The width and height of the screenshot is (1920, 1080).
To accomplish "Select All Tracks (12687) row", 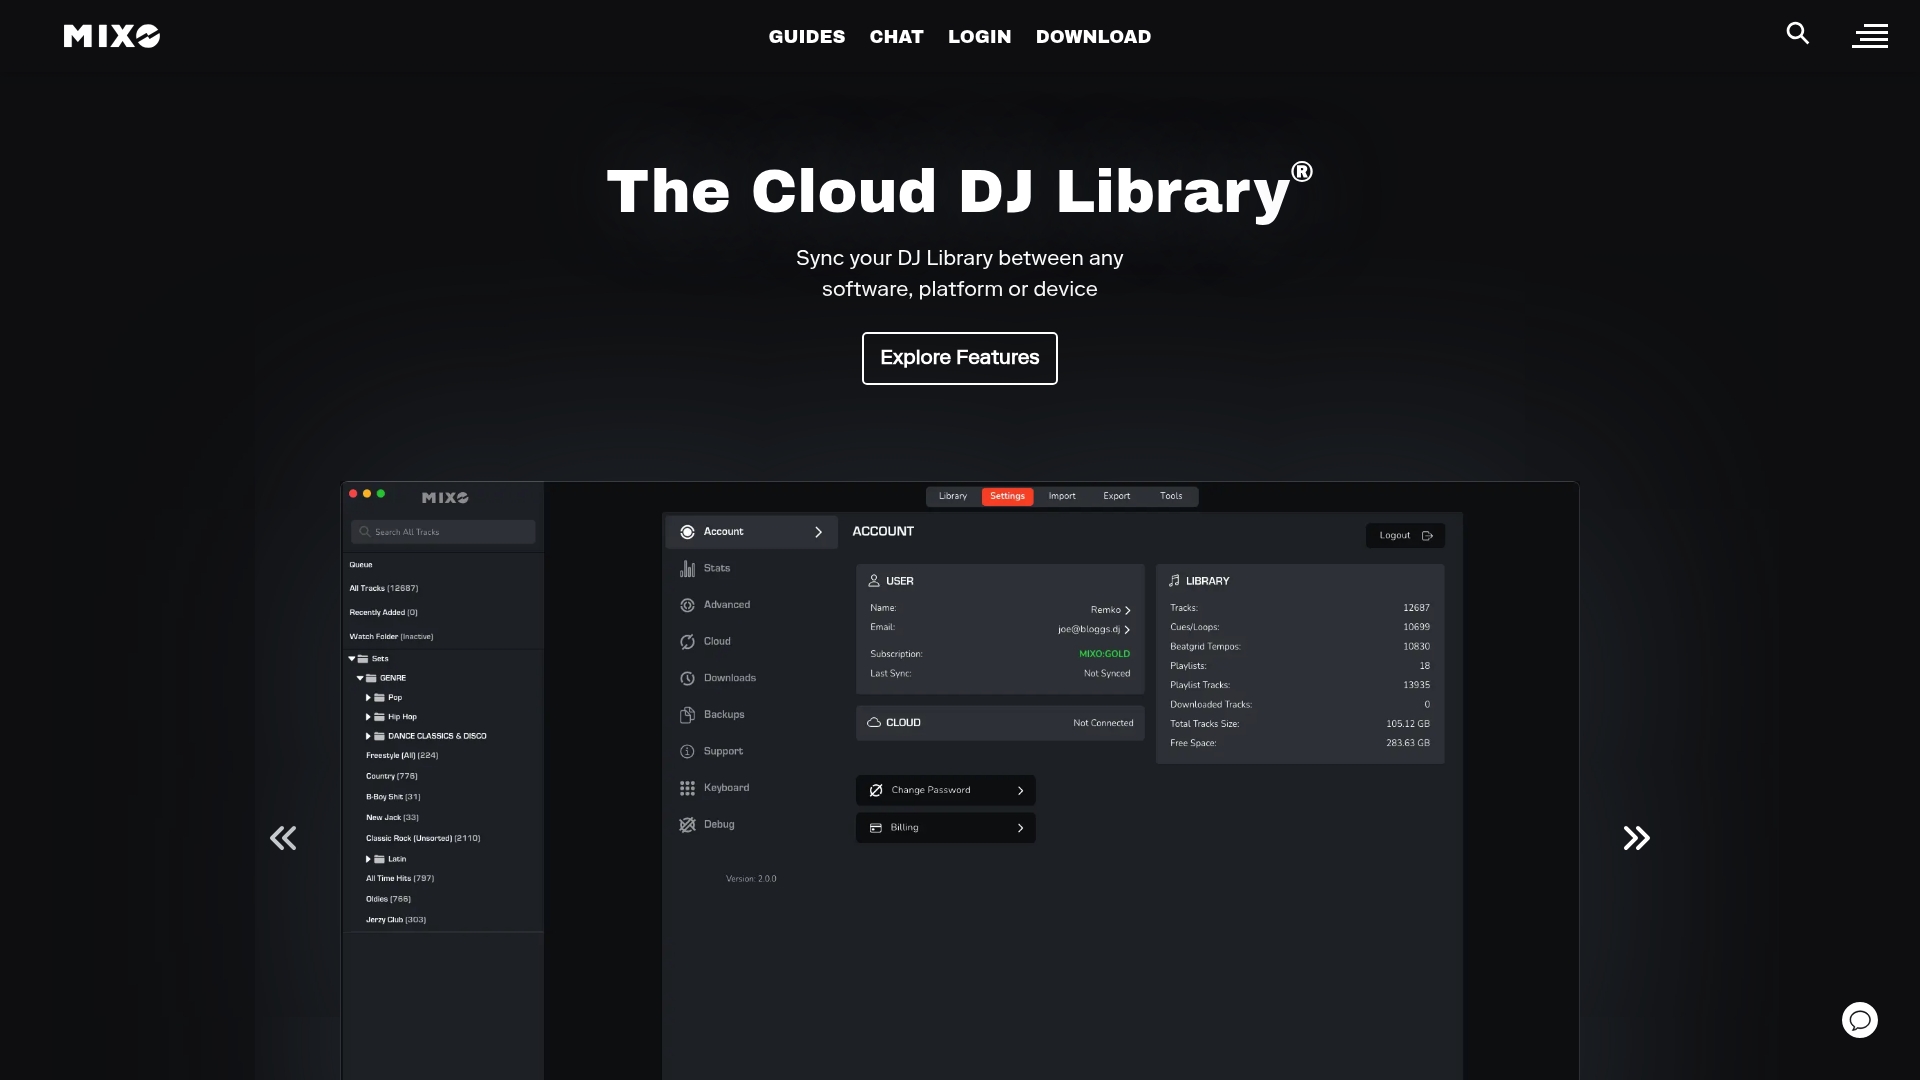I will 384,589.
